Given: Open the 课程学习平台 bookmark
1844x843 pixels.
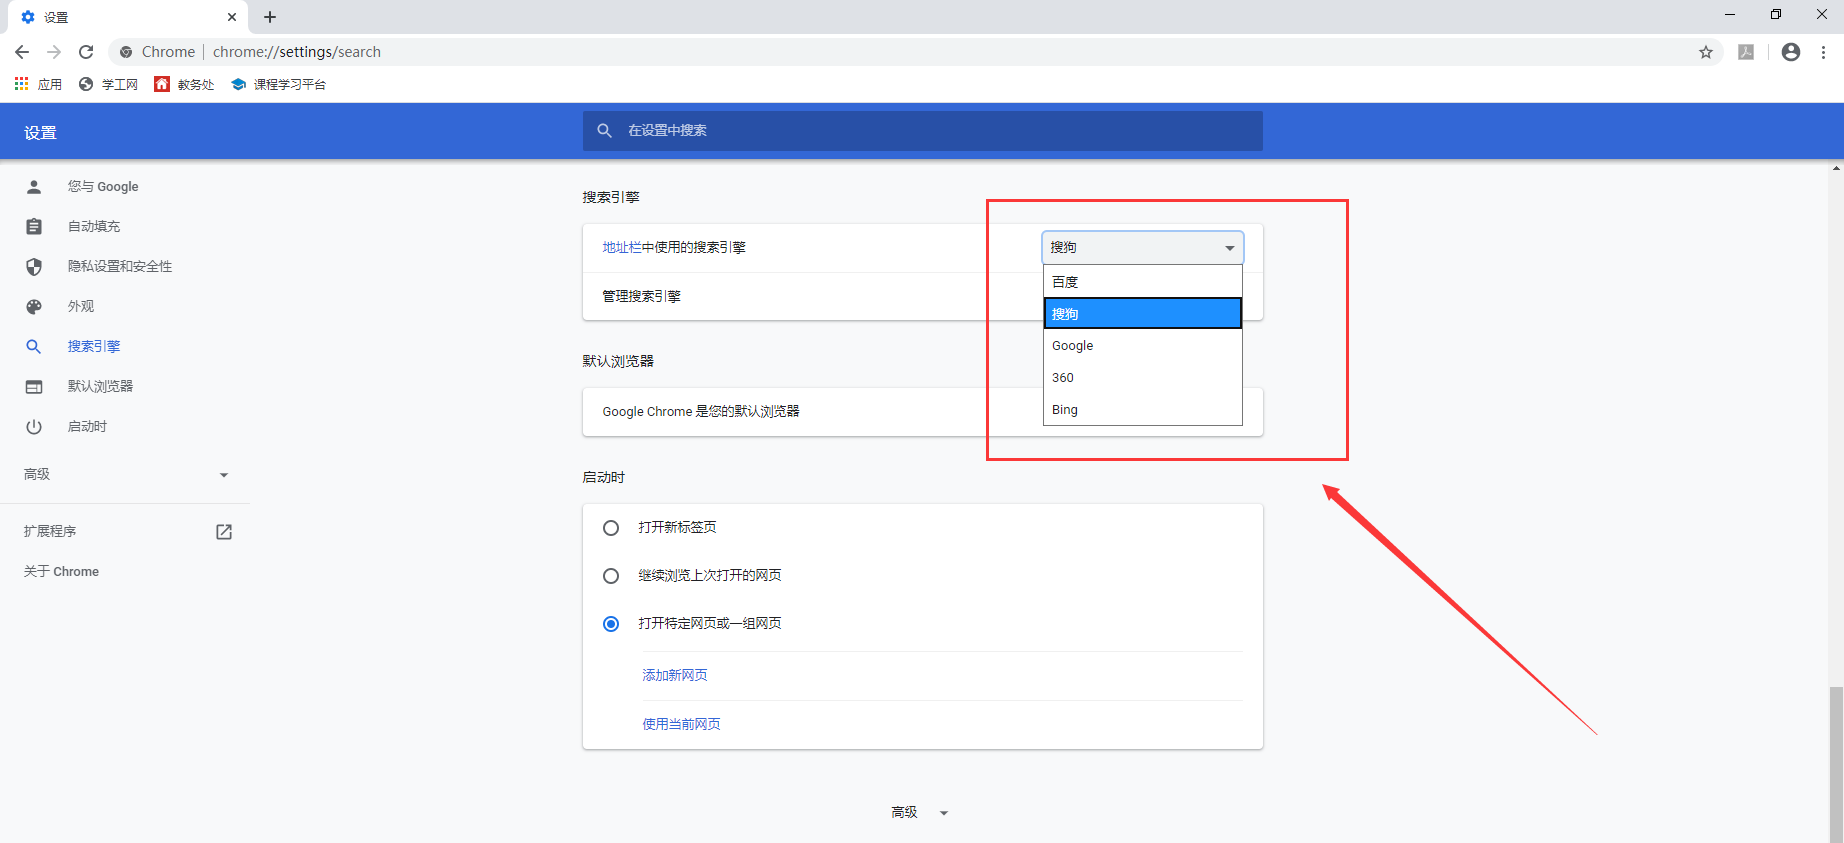Looking at the screenshot, I should pos(278,84).
